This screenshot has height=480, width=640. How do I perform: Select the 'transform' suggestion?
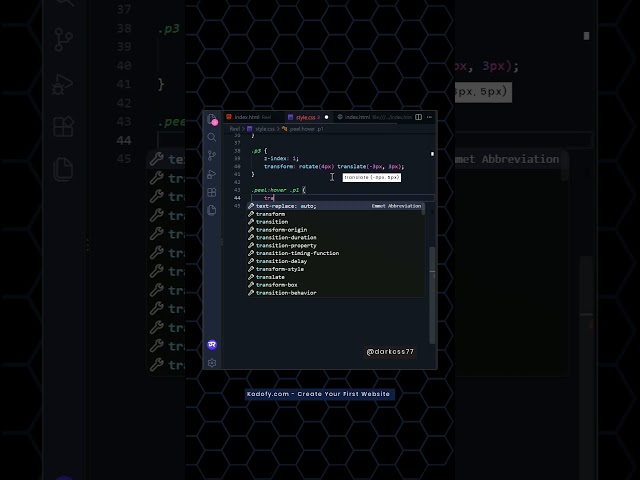336,214
